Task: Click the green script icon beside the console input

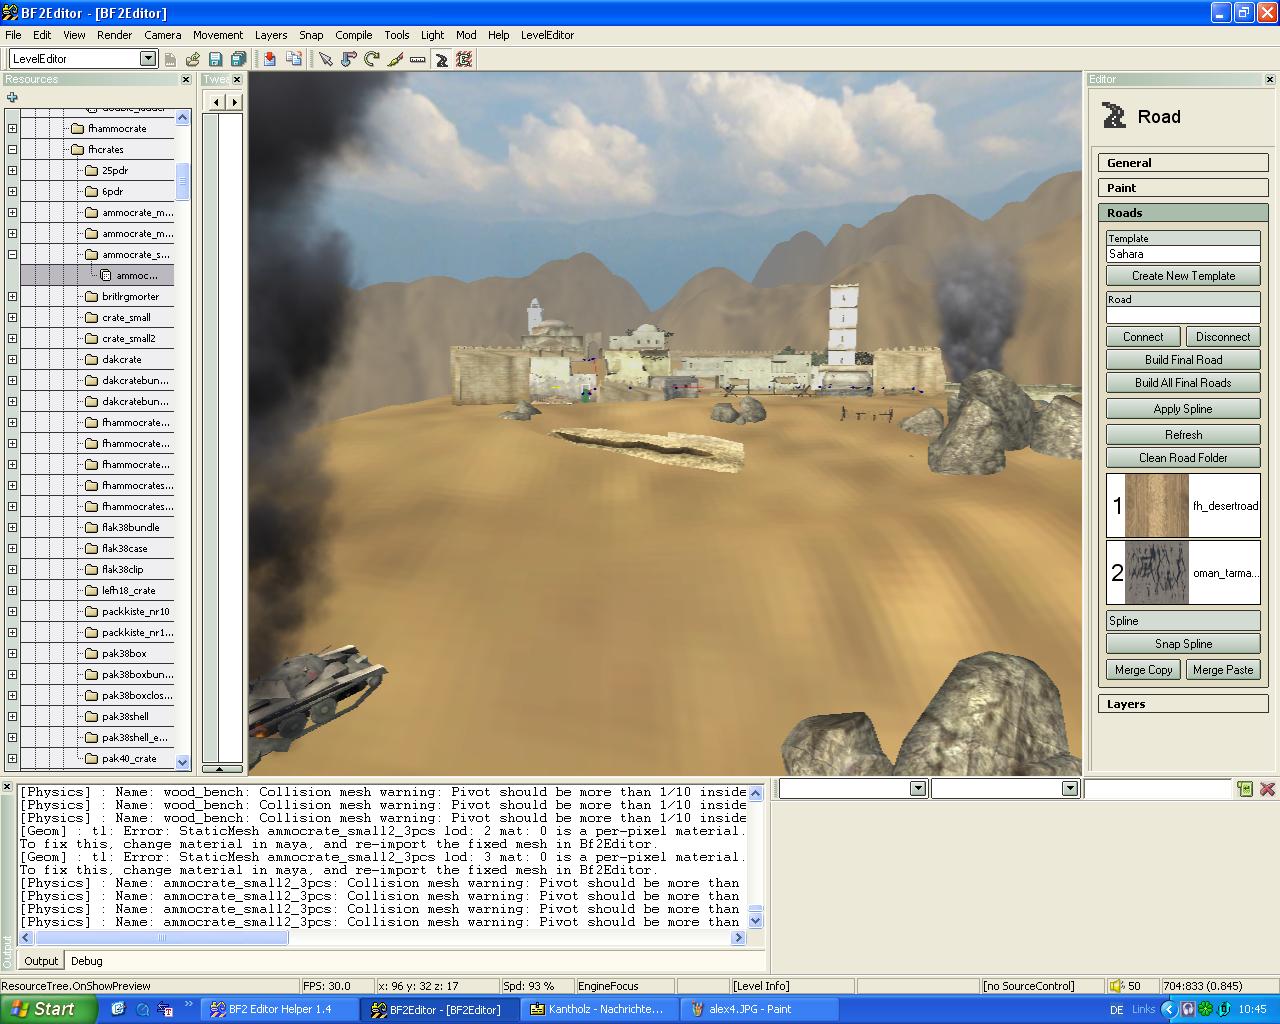Action: coord(1245,789)
